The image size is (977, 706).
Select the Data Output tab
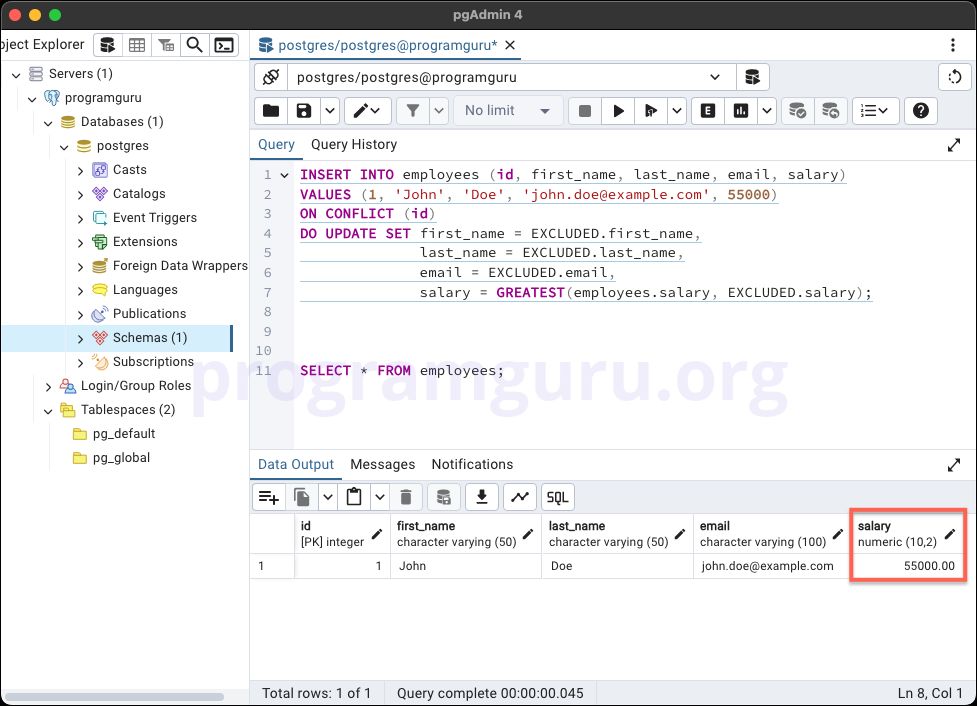click(x=296, y=464)
